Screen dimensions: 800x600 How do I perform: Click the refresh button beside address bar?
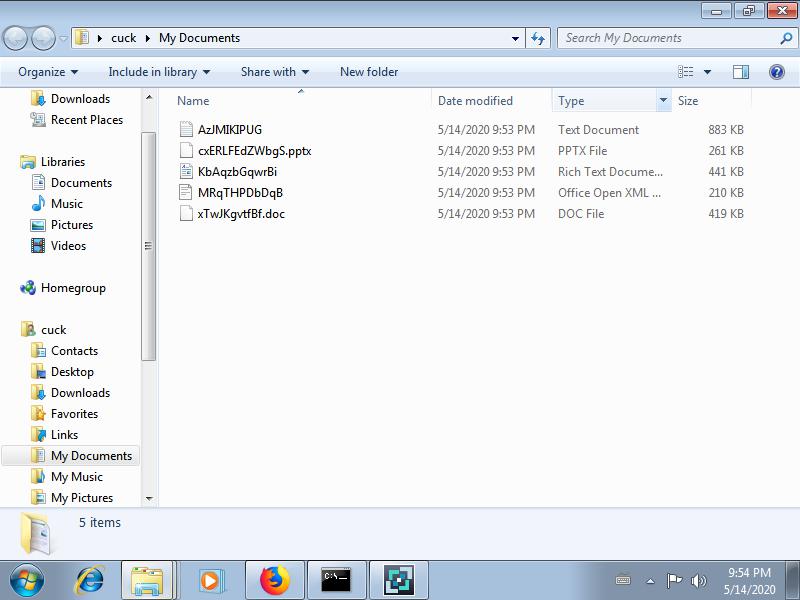click(538, 38)
